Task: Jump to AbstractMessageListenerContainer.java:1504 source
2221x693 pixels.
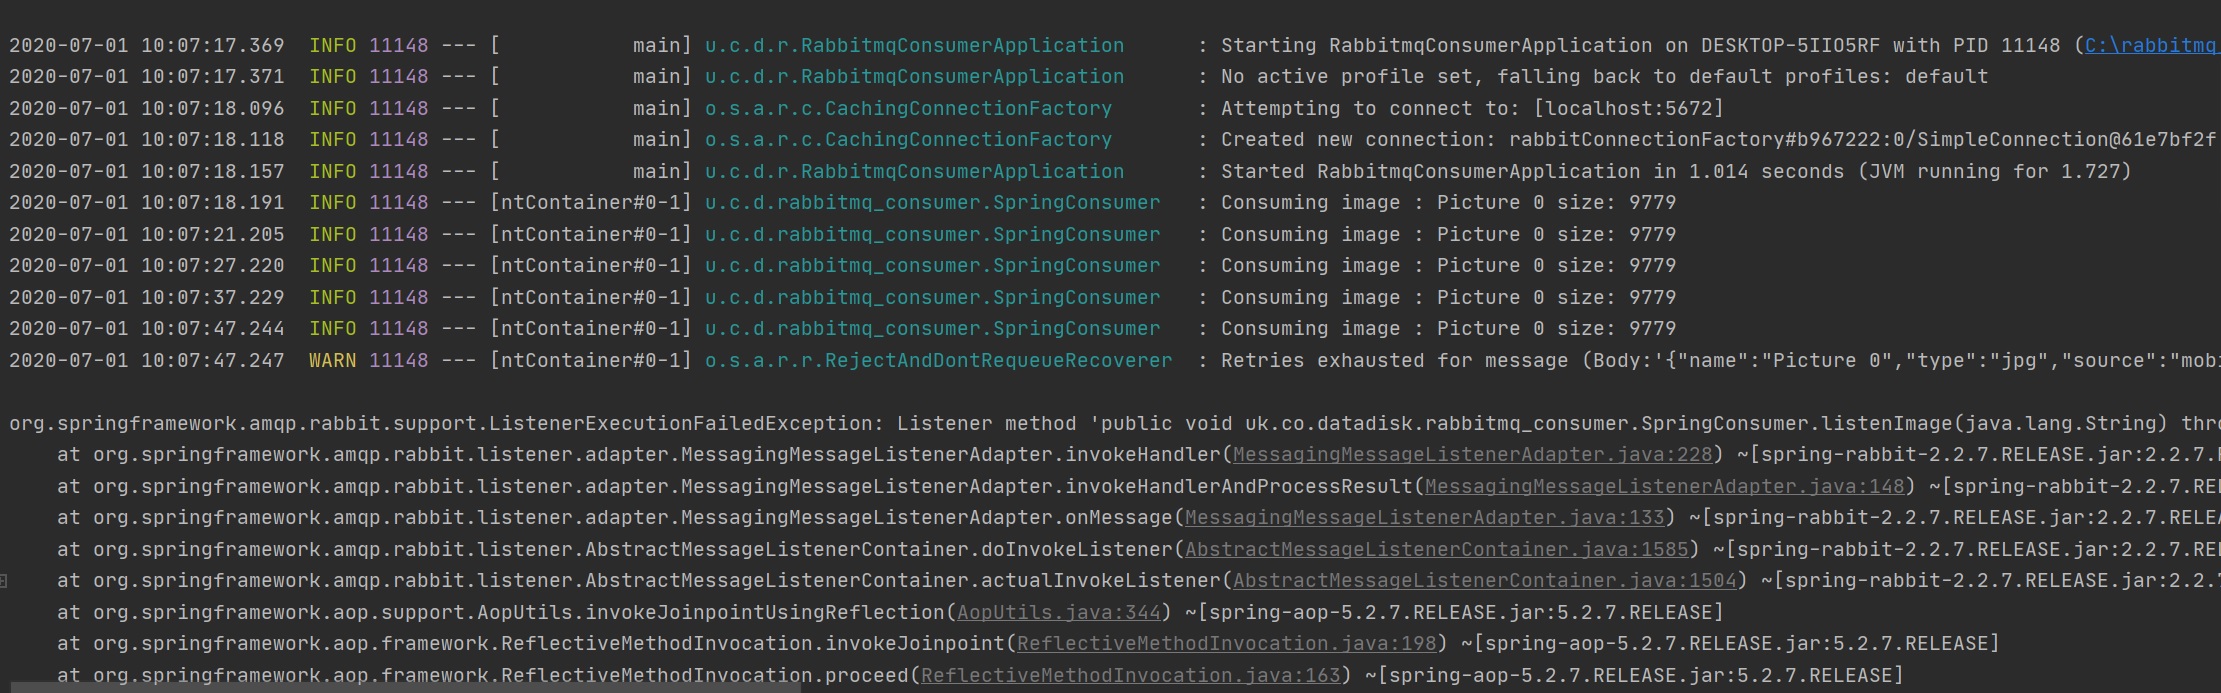Action: [1484, 581]
